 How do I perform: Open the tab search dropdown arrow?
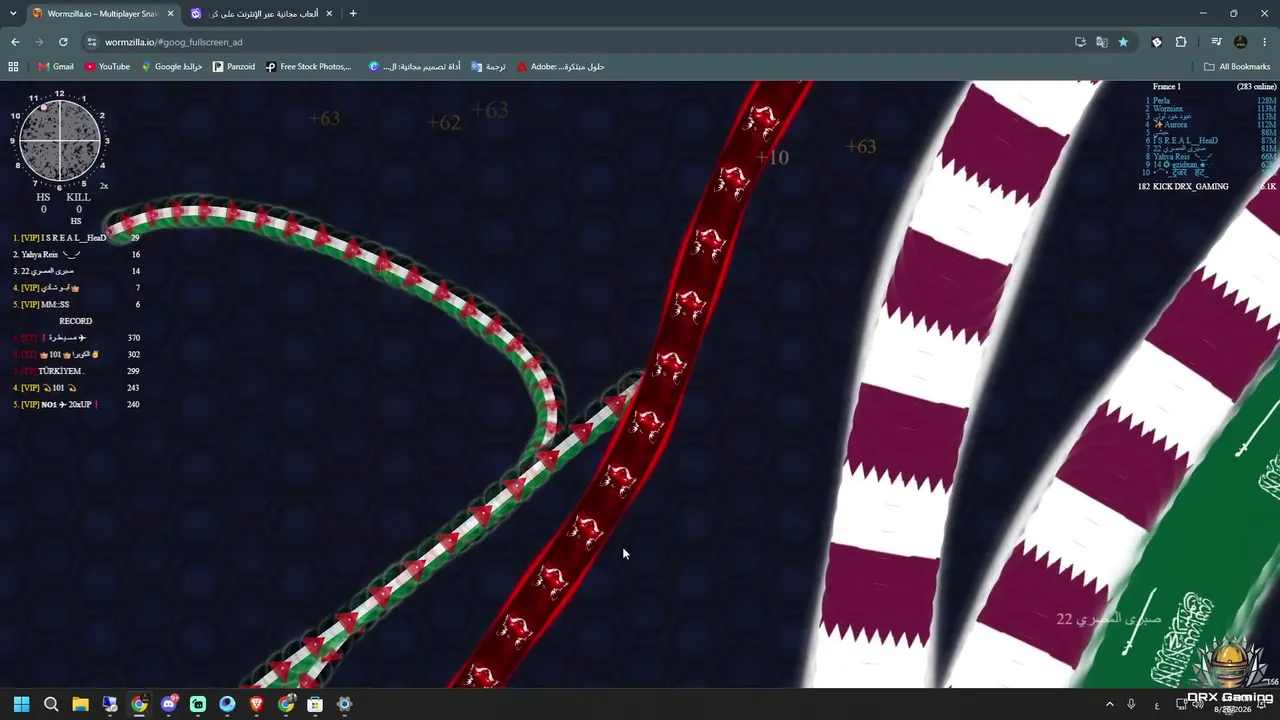tap(13, 14)
